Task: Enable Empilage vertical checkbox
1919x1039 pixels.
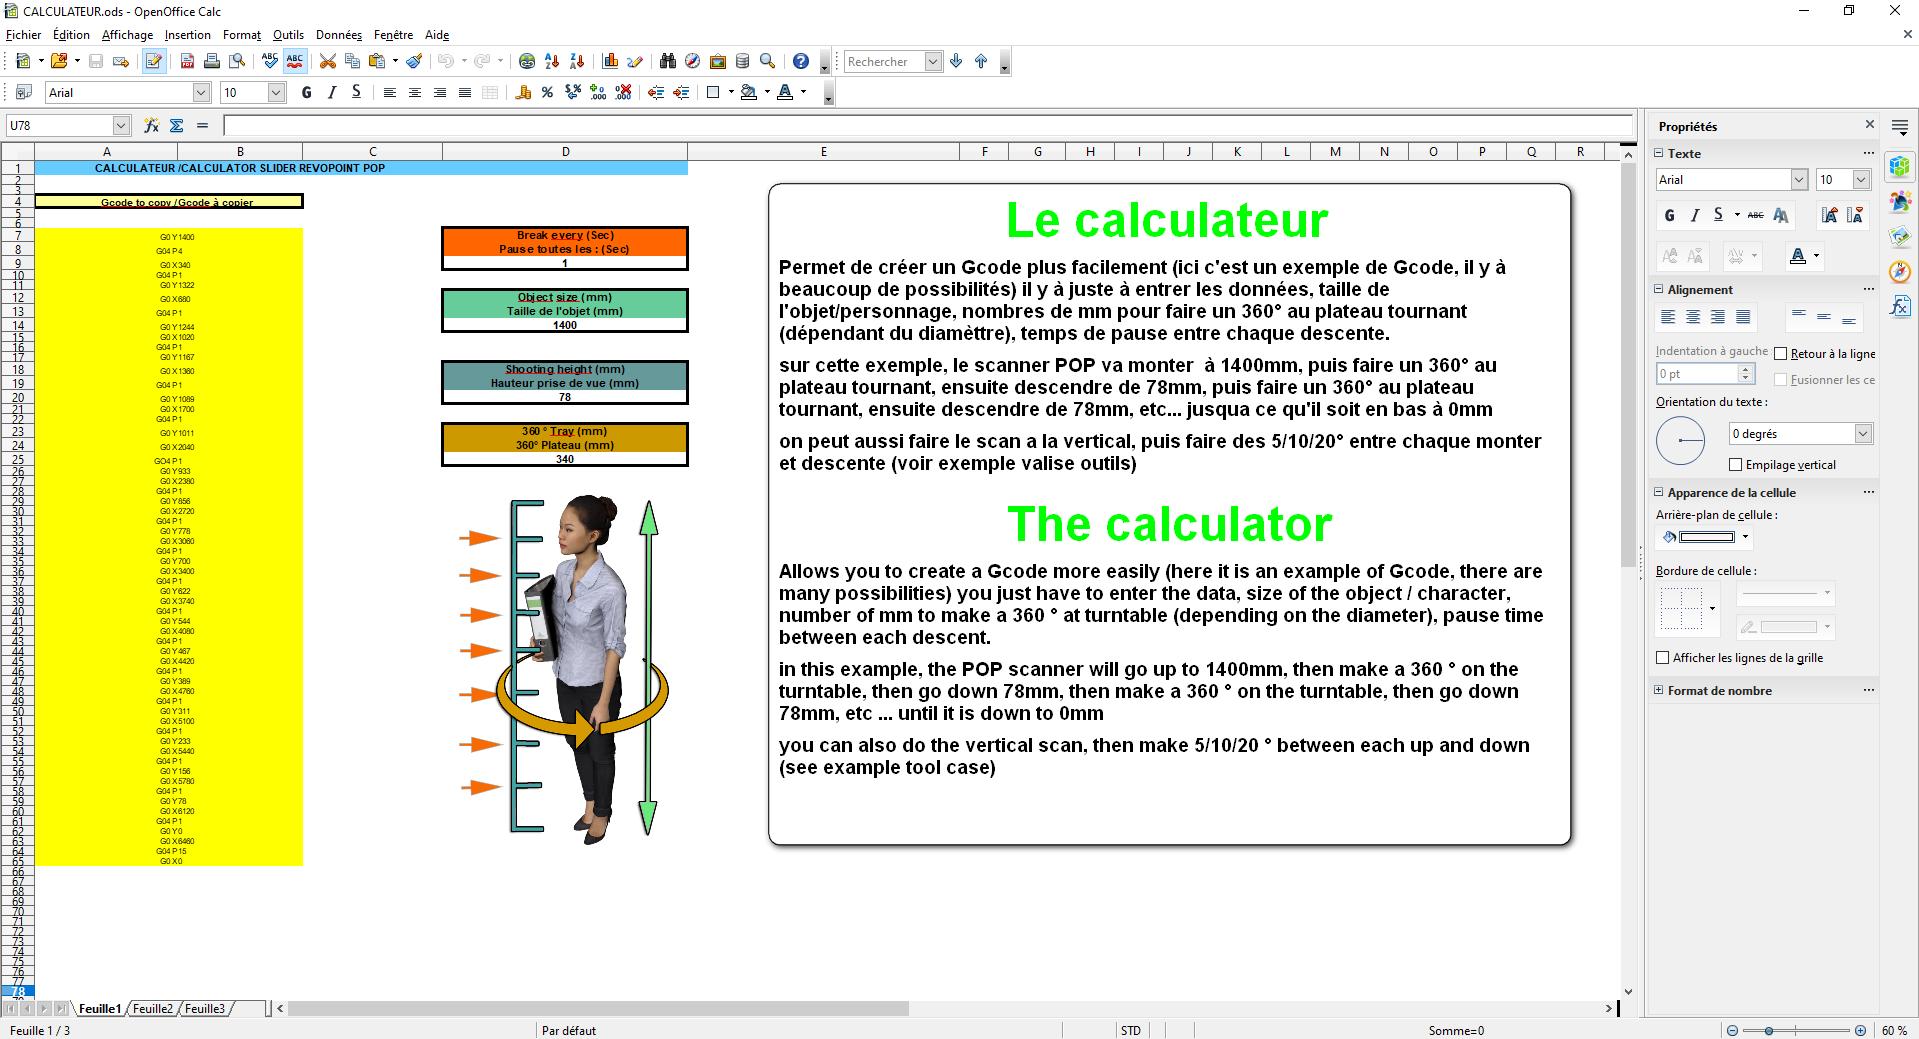Action: [x=1735, y=464]
